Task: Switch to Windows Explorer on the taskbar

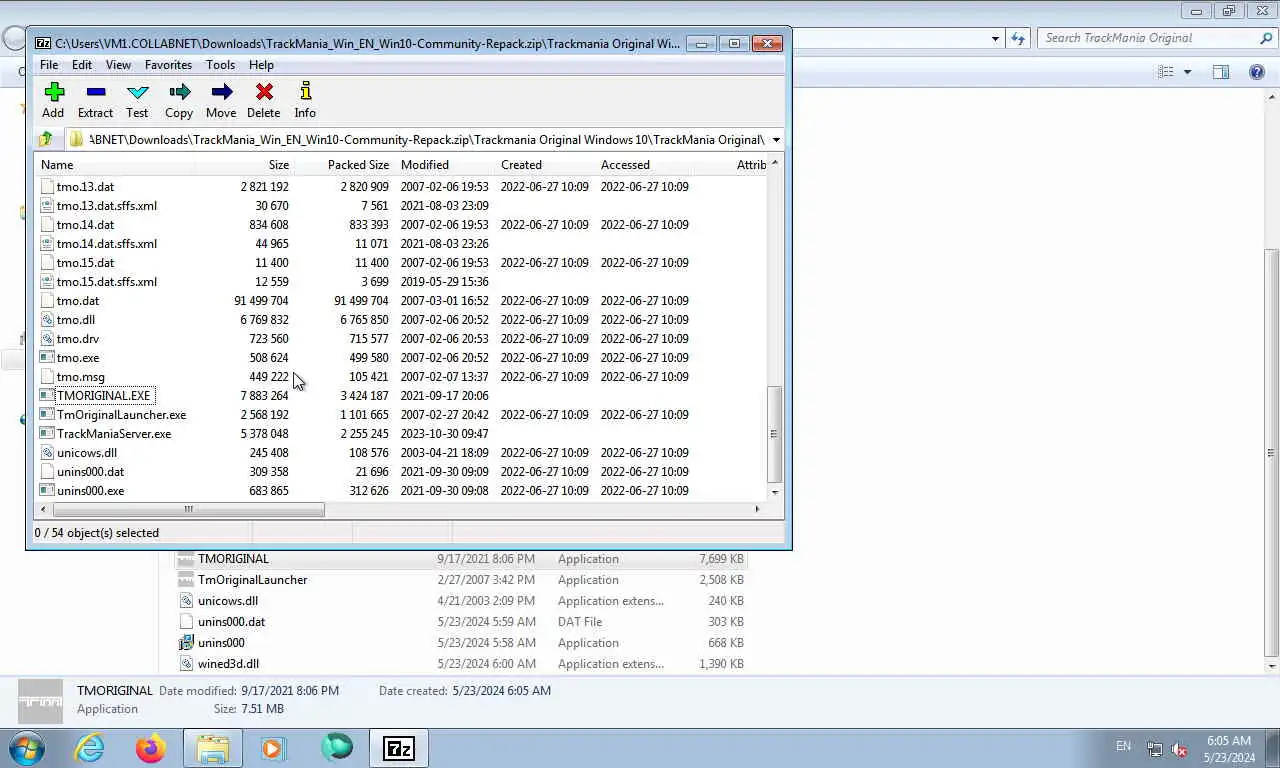Action: click(213, 748)
